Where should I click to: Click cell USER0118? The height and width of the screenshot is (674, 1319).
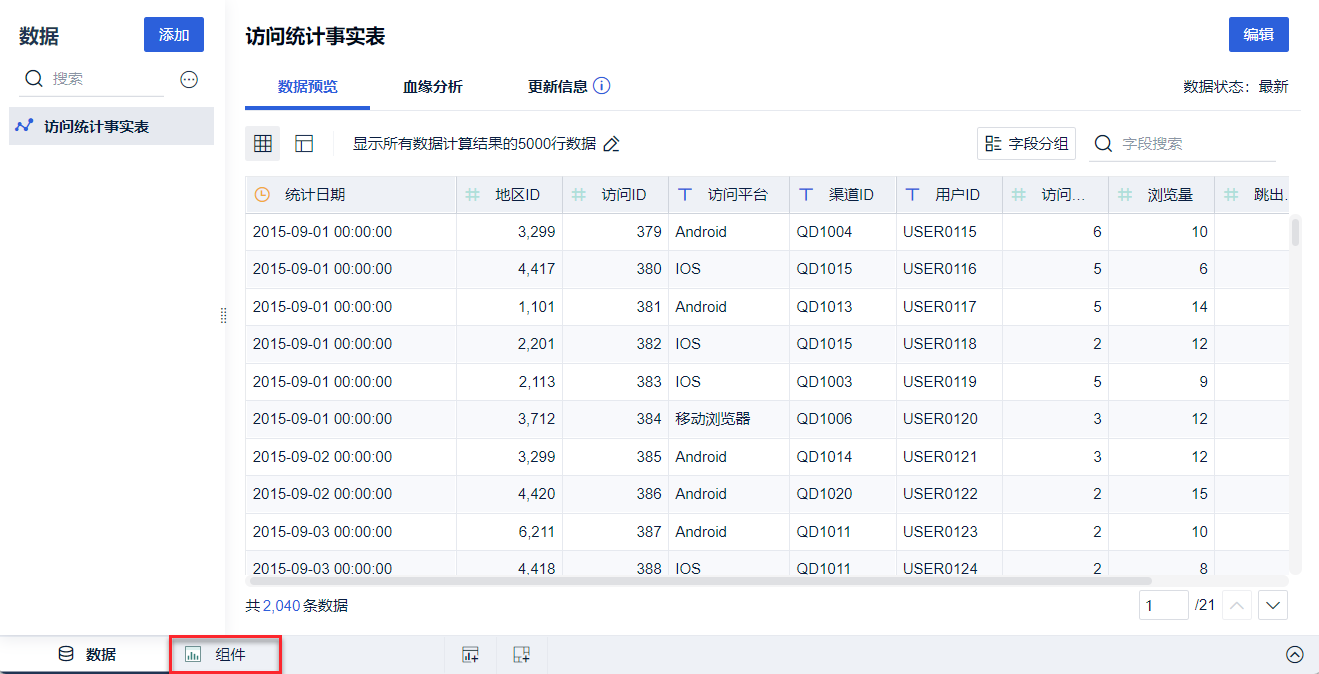[x=949, y=344]
